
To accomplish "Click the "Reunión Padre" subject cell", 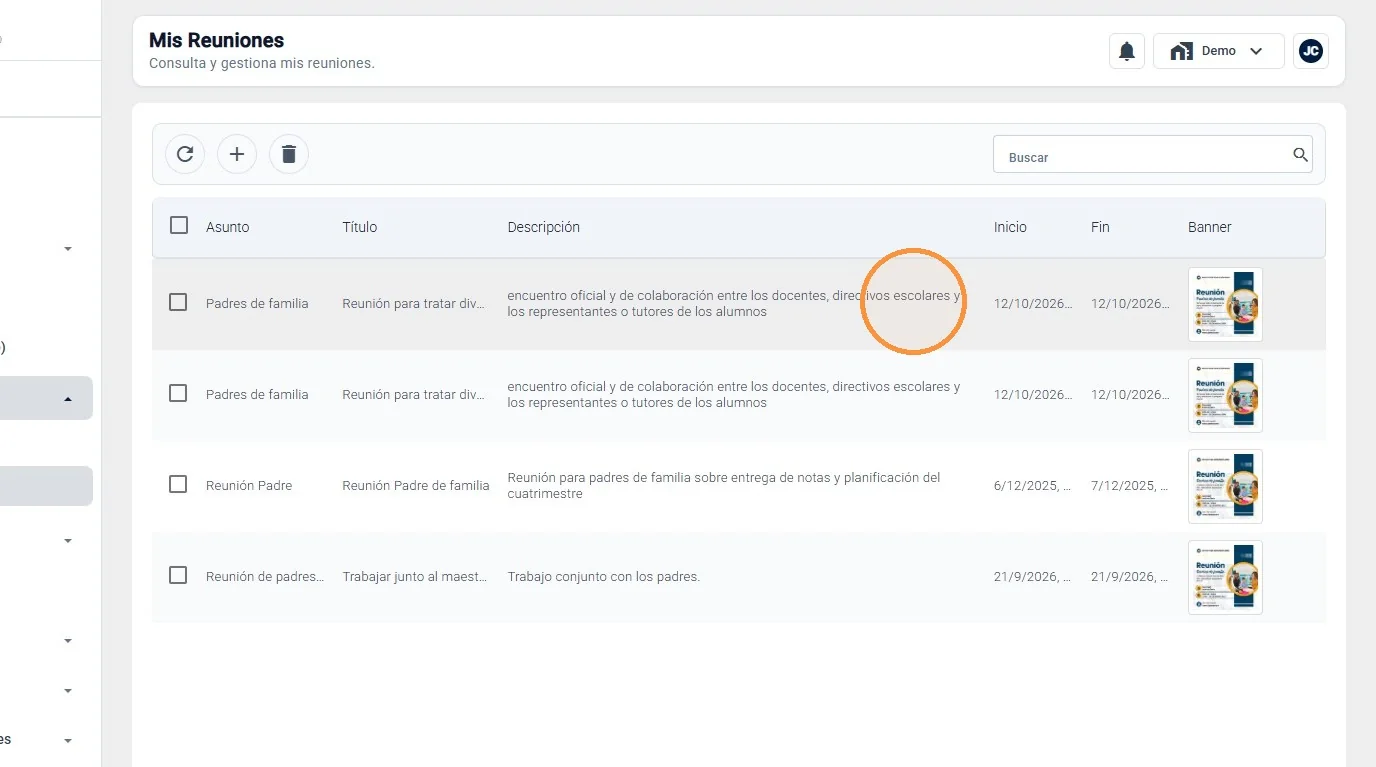I will point(249,486).
